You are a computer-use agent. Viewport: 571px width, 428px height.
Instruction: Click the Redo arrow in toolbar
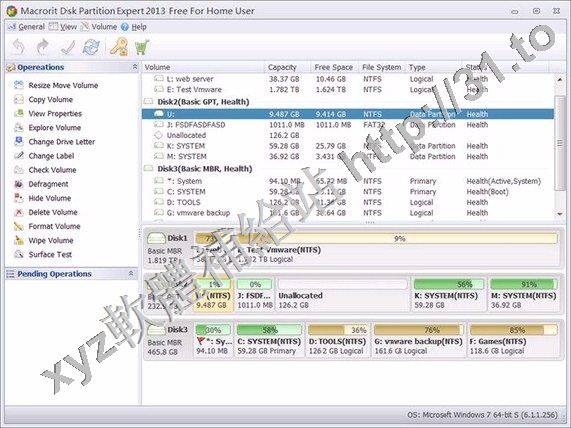pos(43,47)
